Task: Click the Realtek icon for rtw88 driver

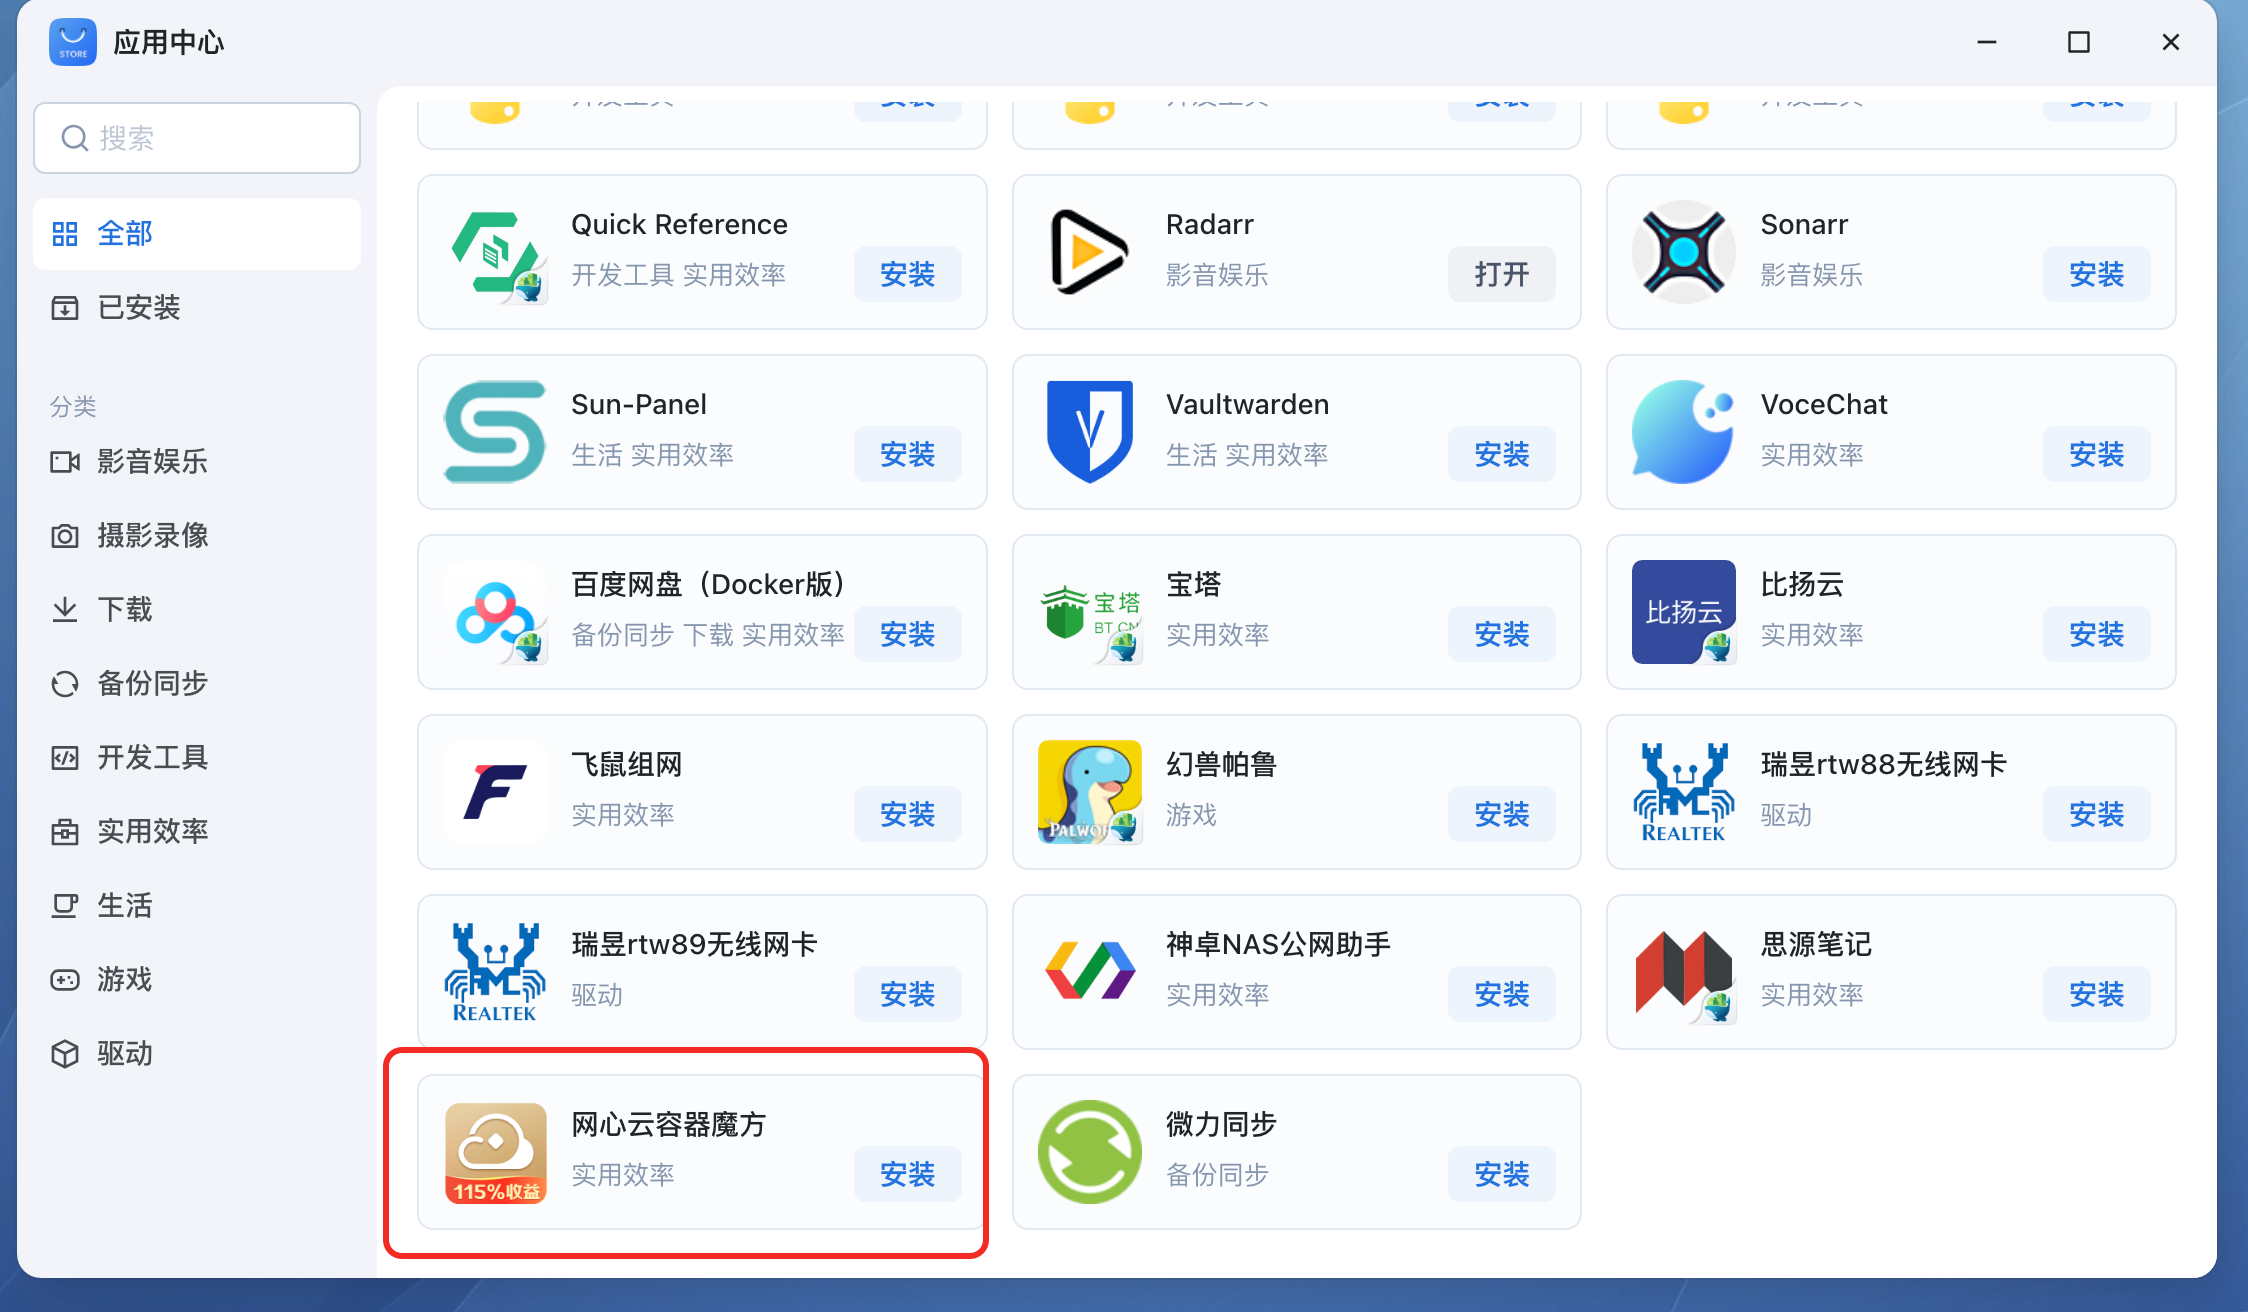Action: coord(1684,792)
